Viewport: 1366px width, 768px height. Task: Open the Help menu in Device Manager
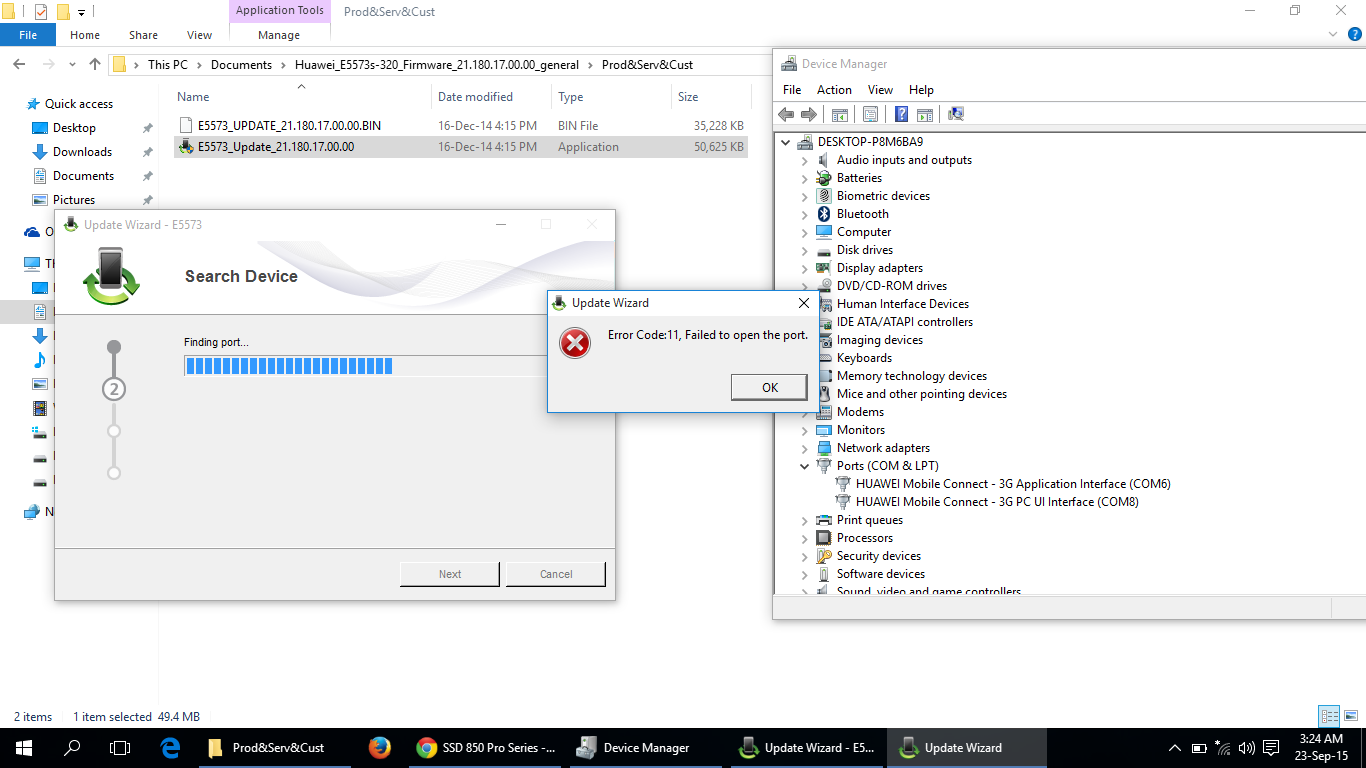pos(921,89)
